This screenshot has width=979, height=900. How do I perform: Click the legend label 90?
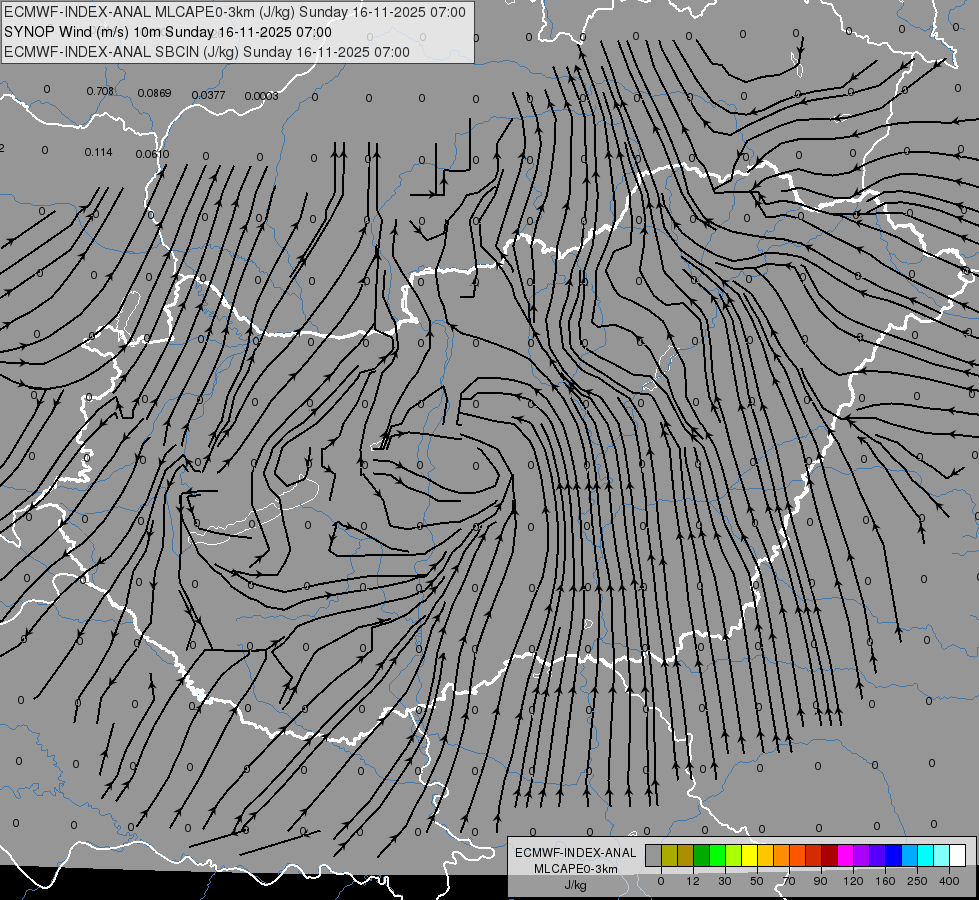(820, 881)
